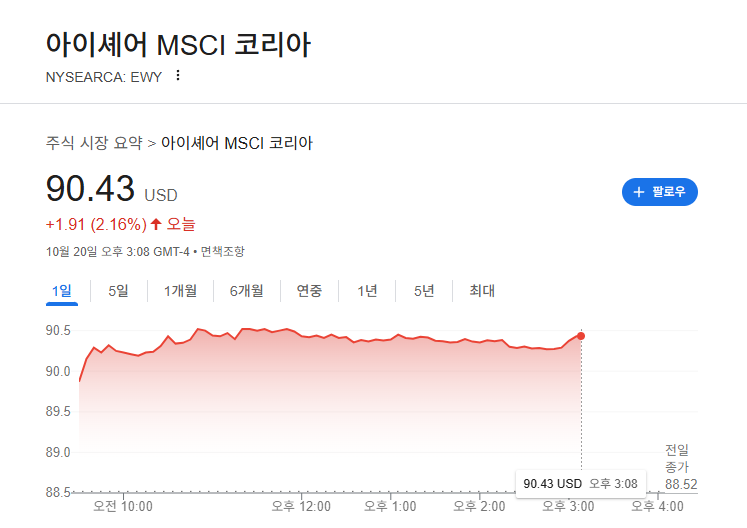Click the plus icon on follow button
Viewport: 747px width, 528px height.
click(638, 192)
